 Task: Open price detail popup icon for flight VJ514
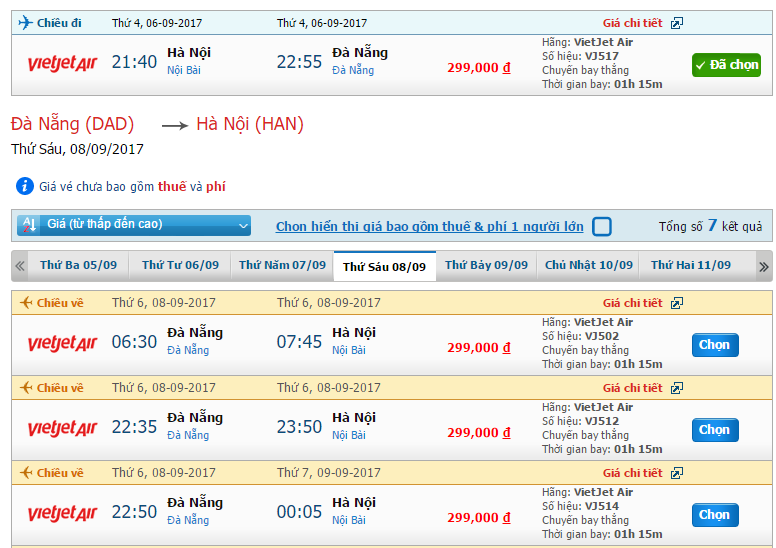point(677,473)
